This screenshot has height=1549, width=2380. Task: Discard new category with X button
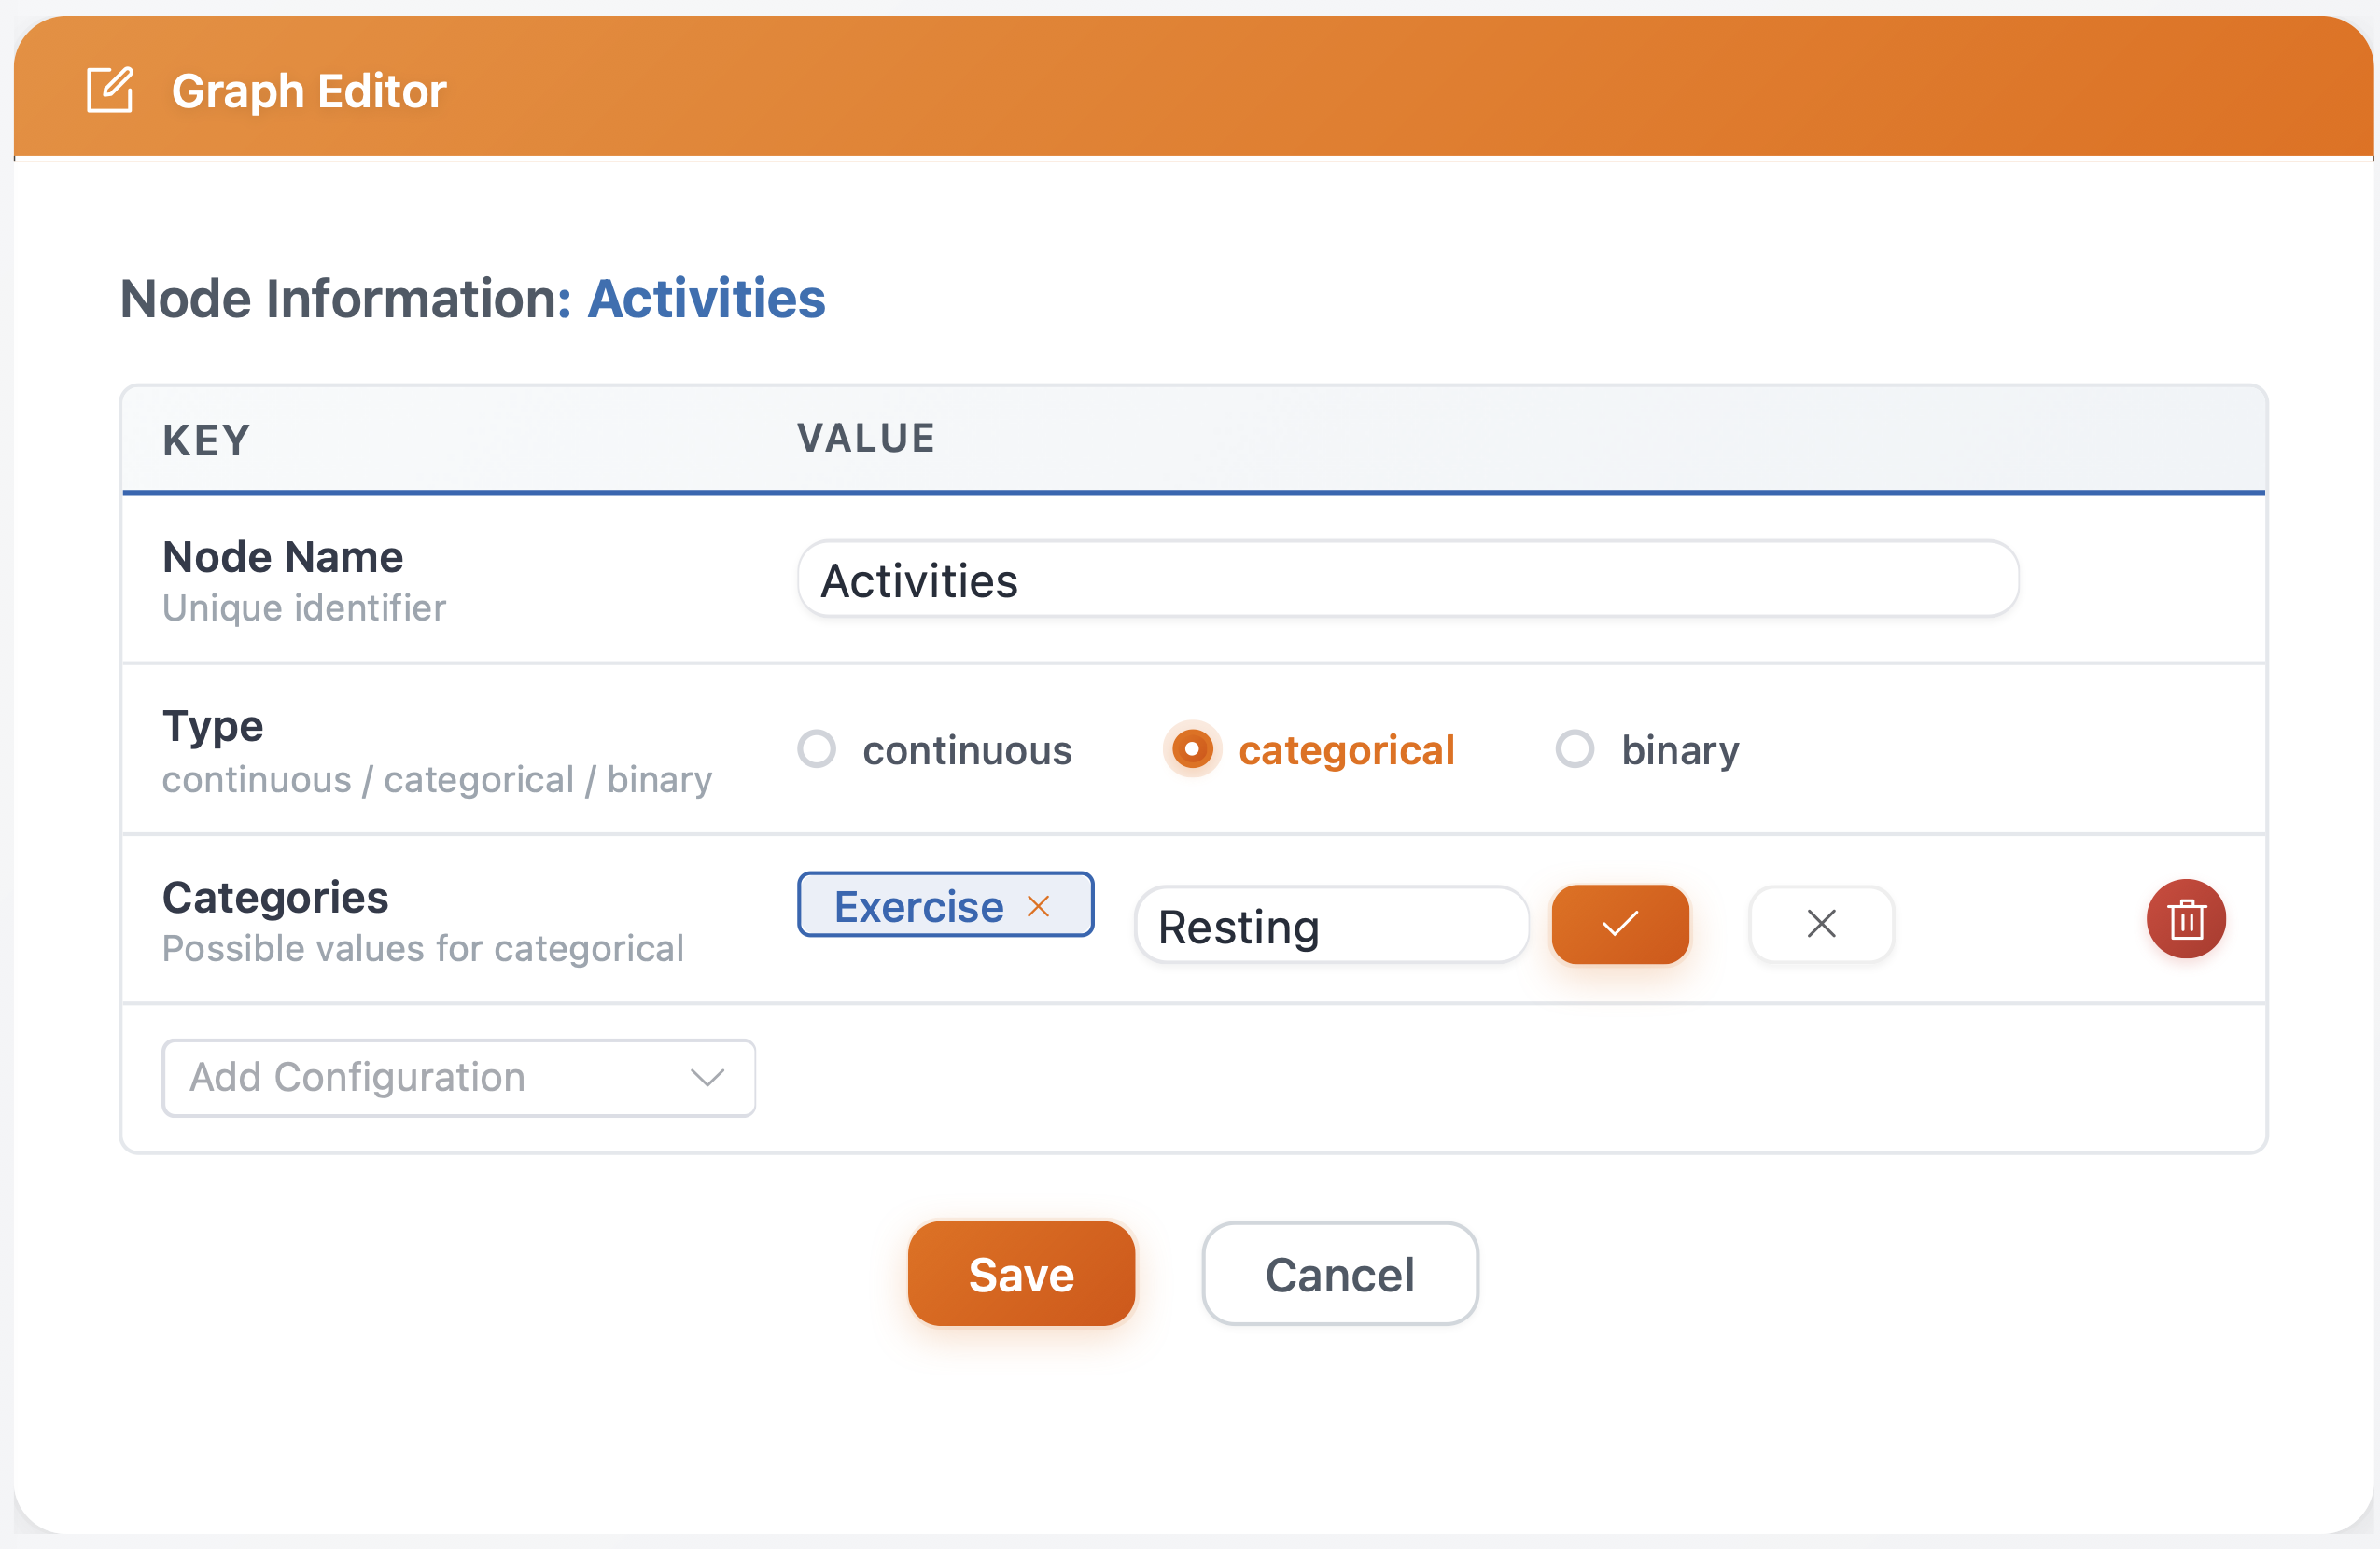tap(1820, 923)
